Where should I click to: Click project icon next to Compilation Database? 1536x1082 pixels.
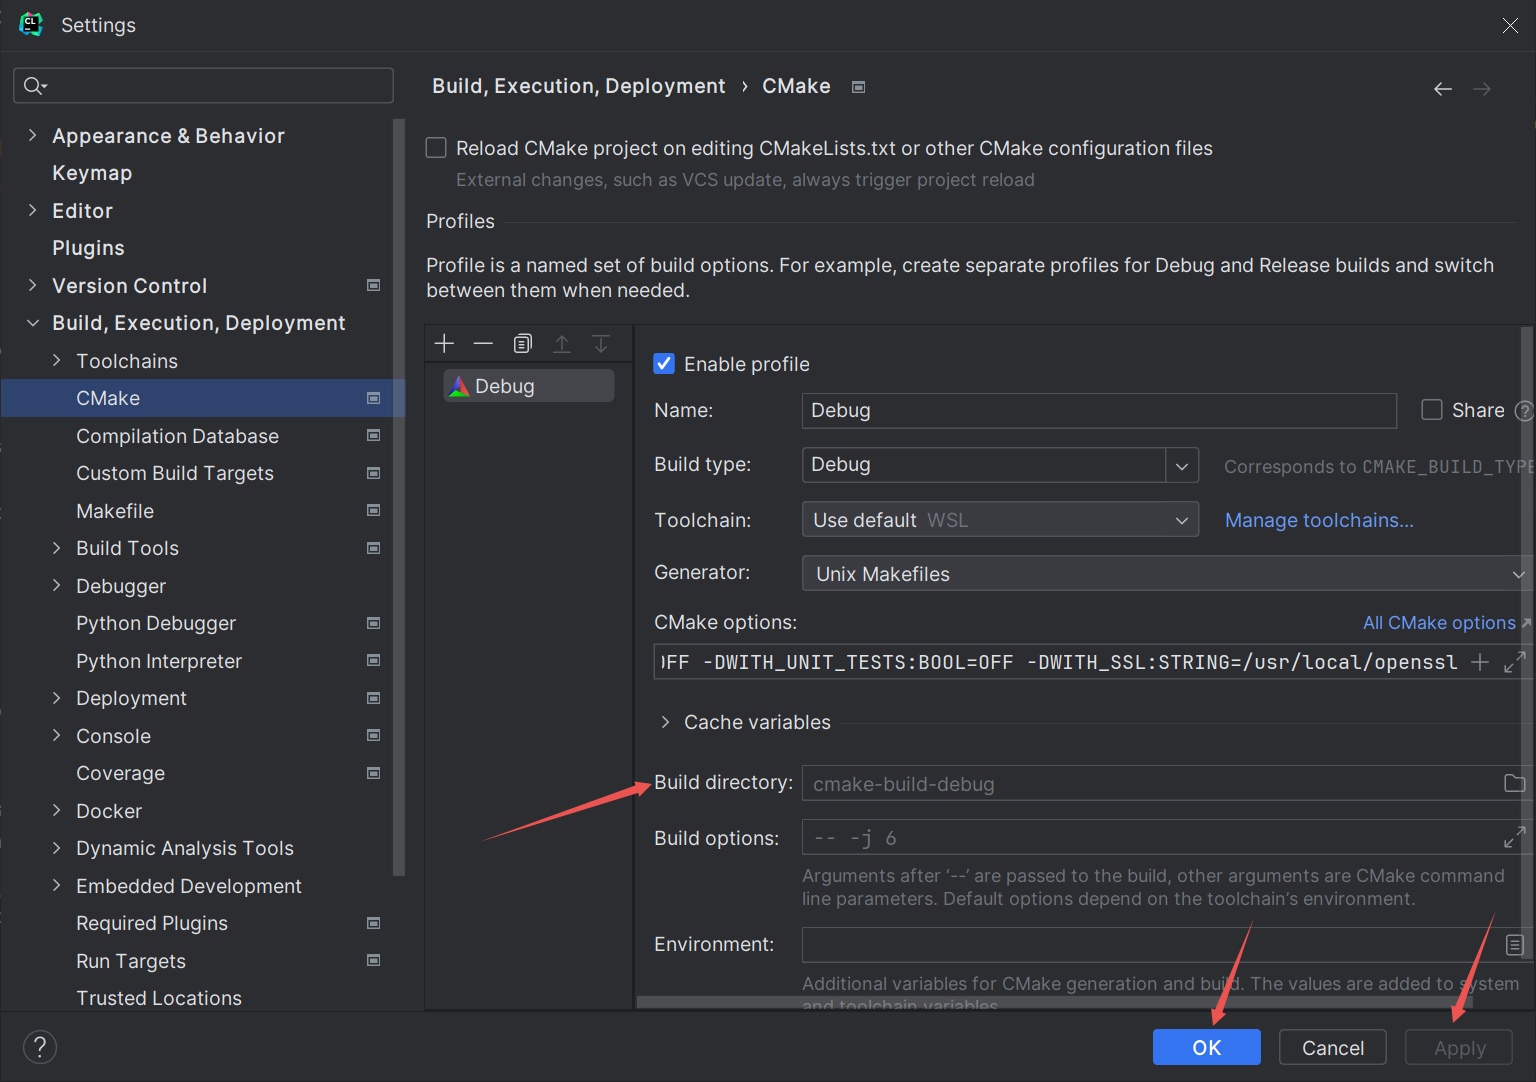click(x=374, y=435)
